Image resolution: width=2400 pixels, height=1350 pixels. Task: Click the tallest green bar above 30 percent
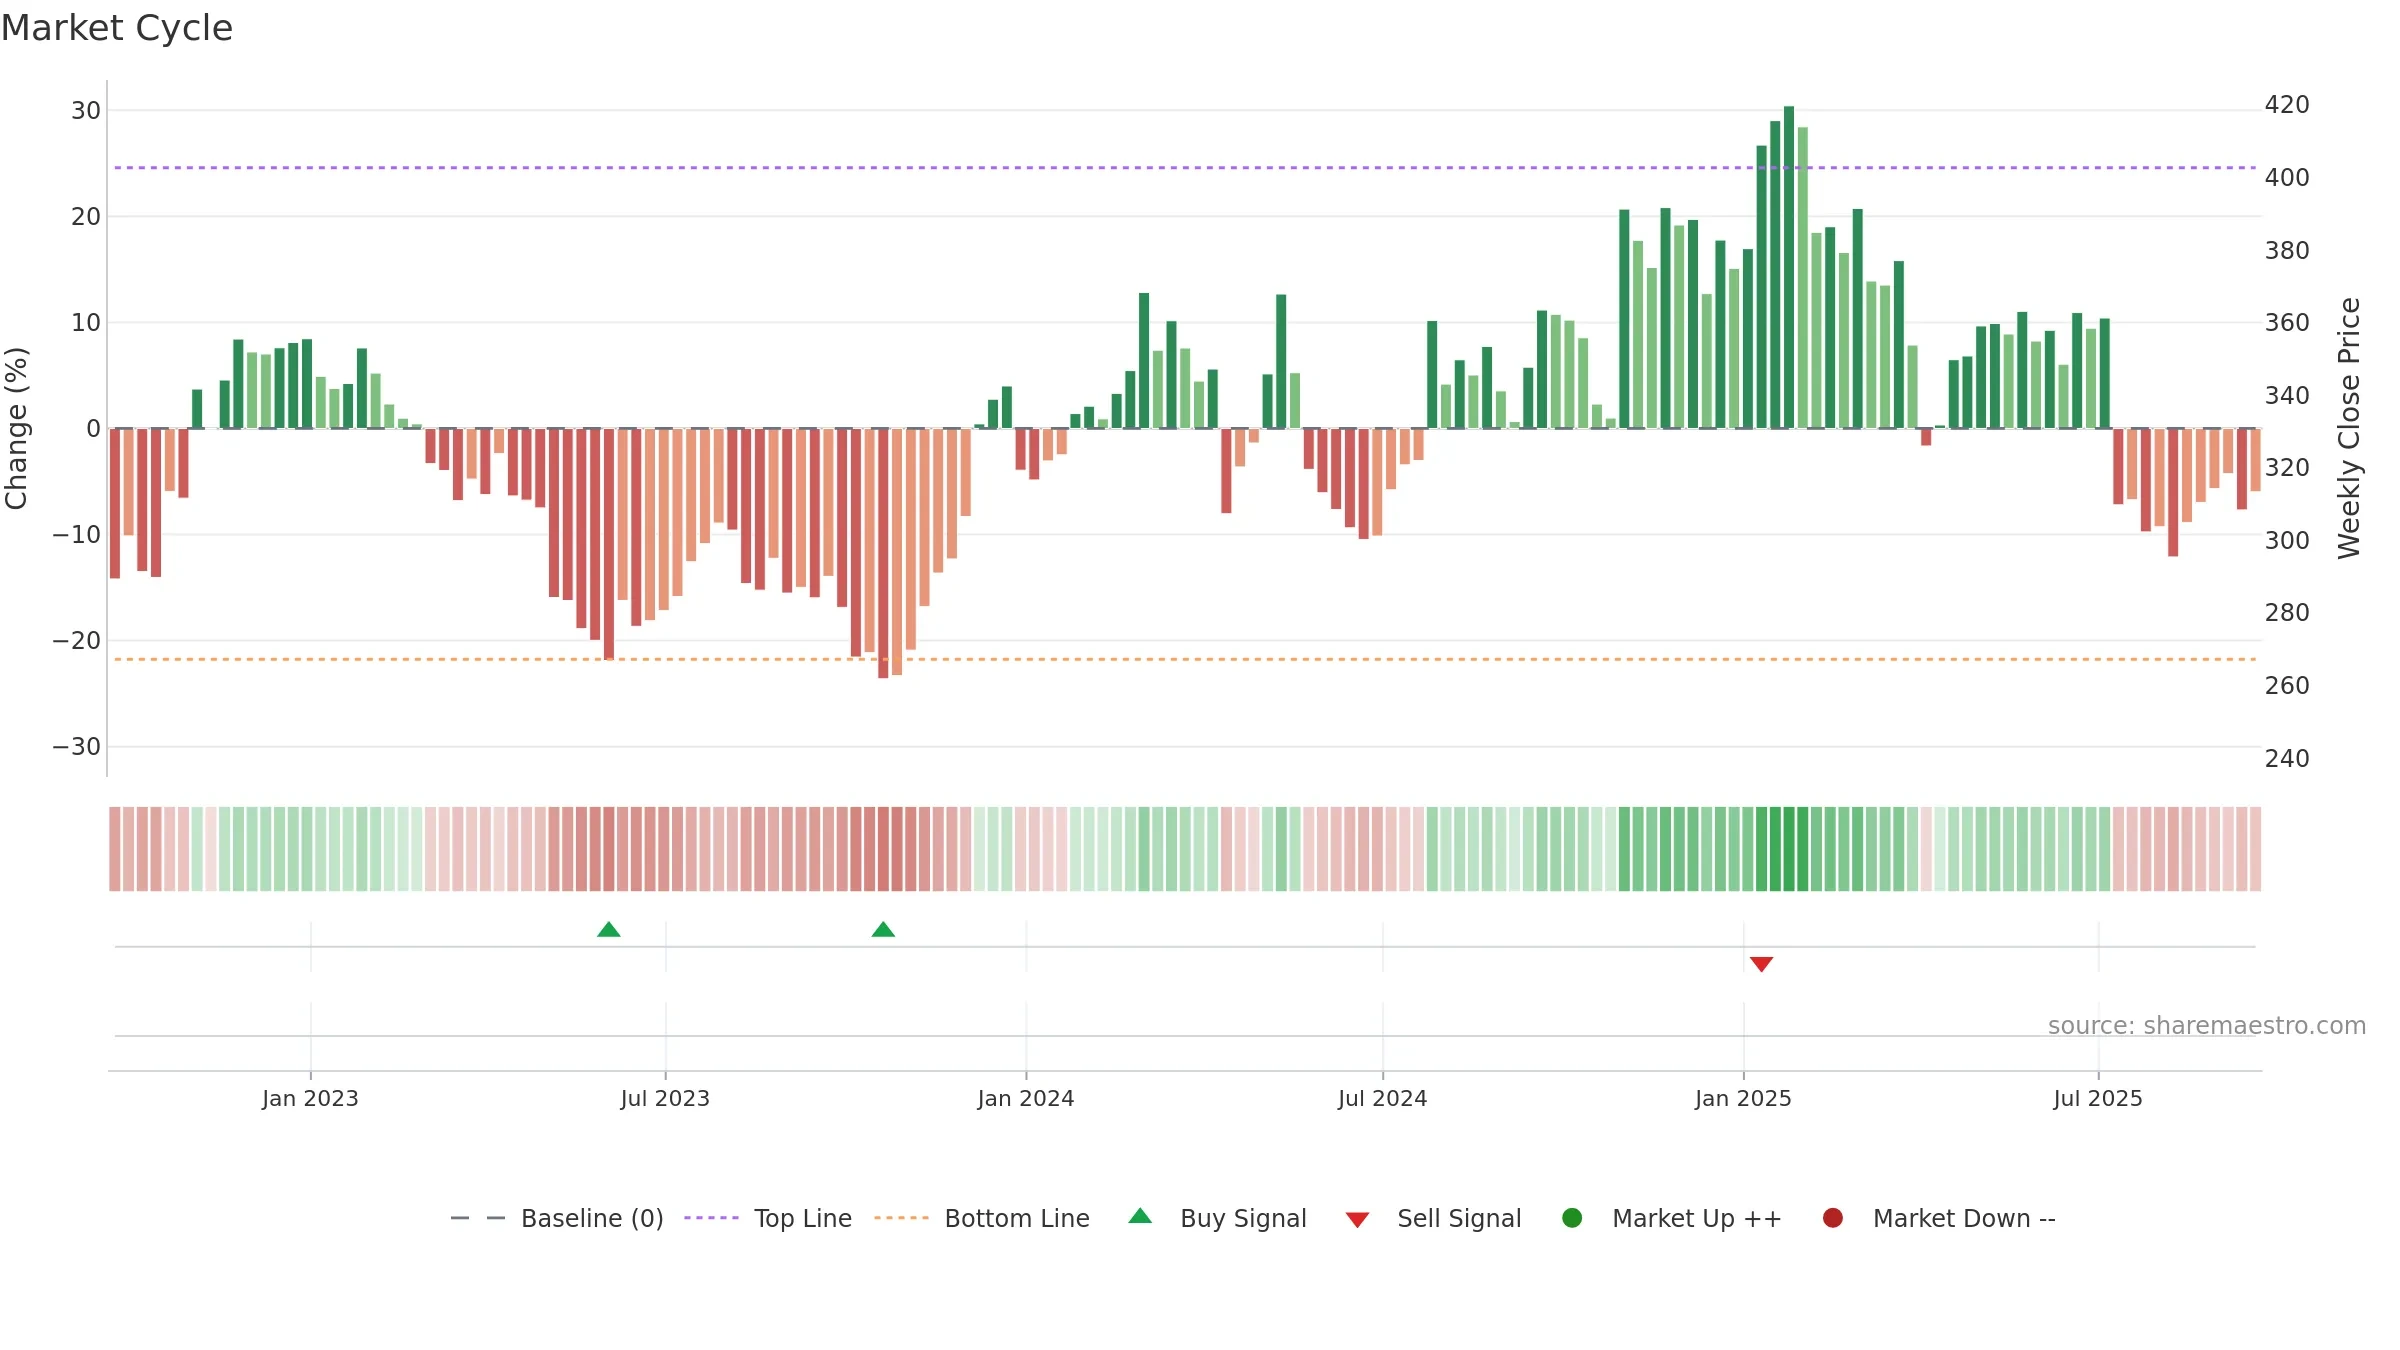1789,267
